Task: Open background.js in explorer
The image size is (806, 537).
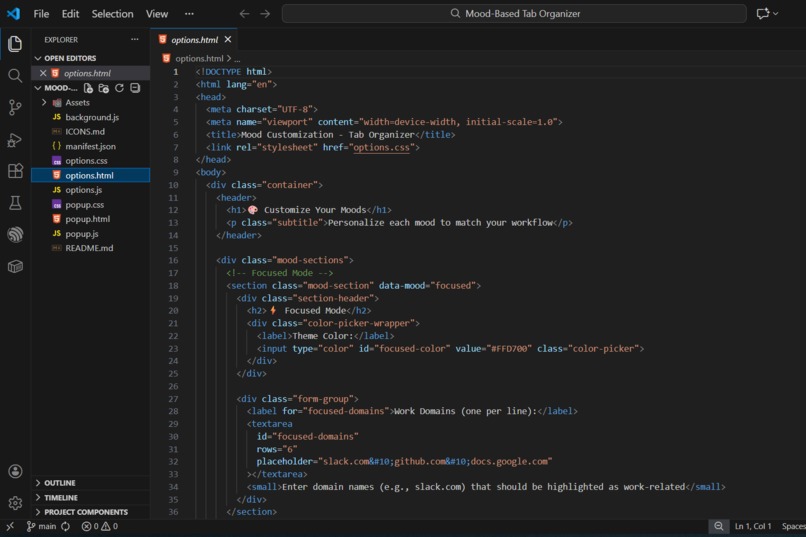Action: tap(91, 117)
